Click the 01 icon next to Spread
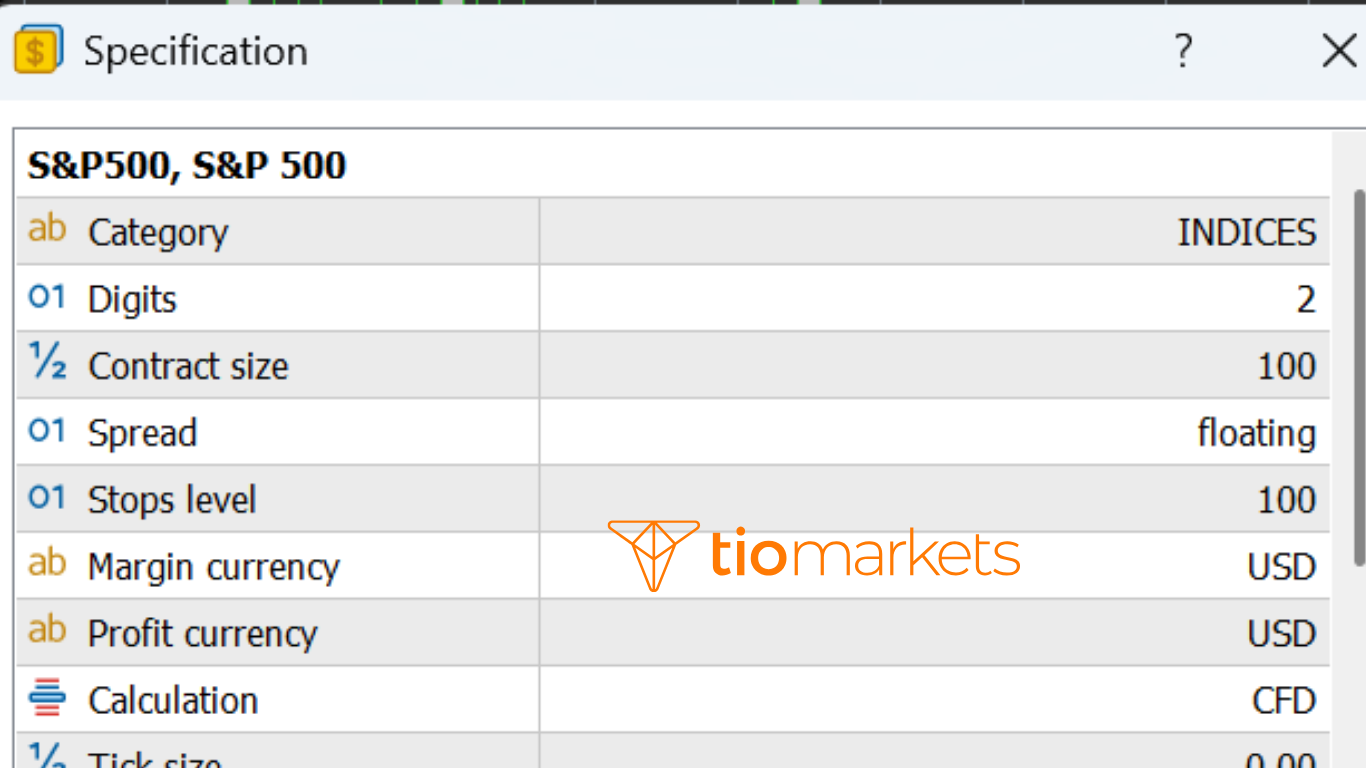Screen dimensions: 1366x768 [x=44, y=431]
